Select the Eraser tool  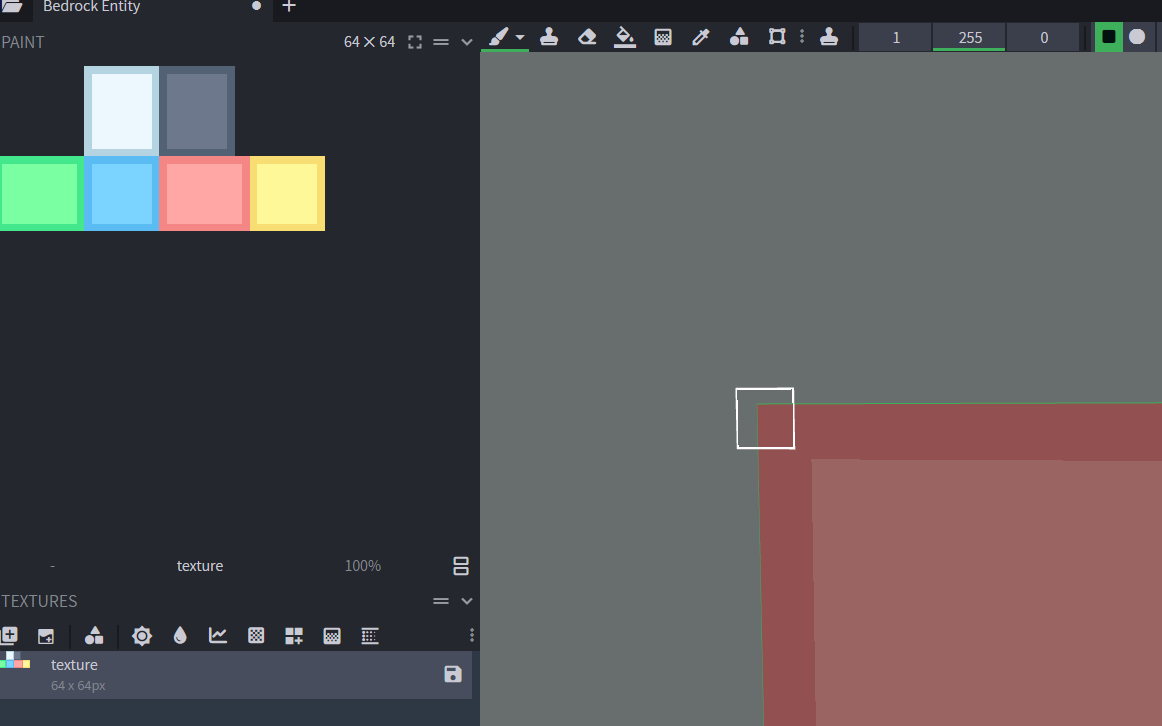point(587,37)
